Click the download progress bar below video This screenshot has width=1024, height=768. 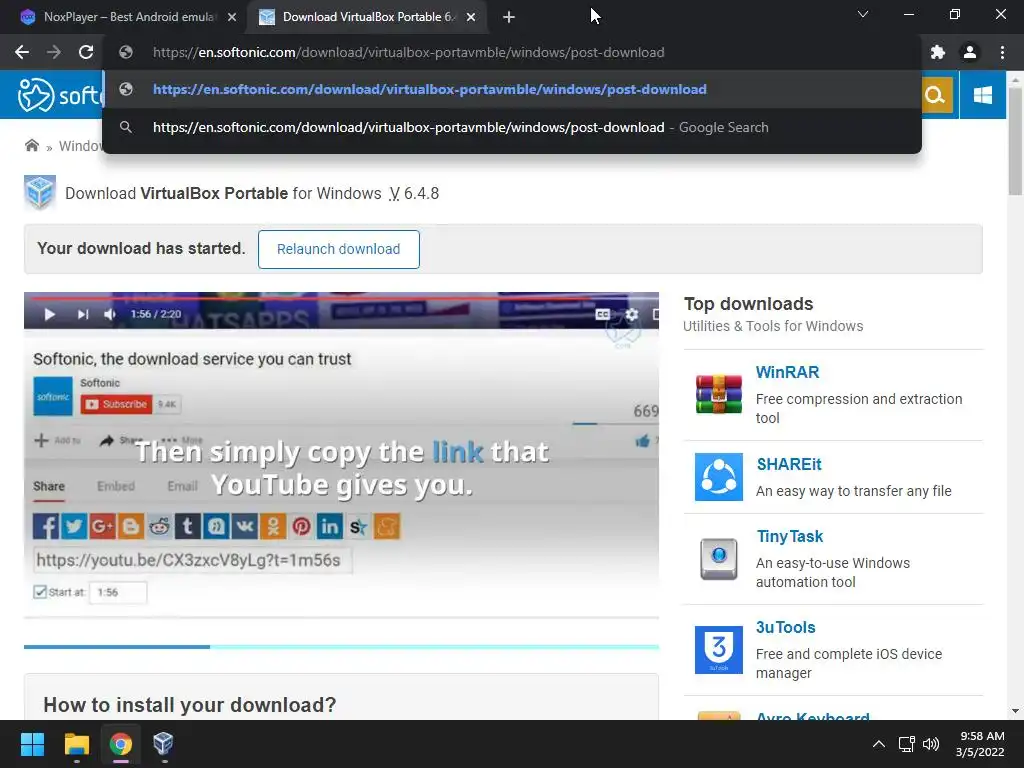[341, 647]
